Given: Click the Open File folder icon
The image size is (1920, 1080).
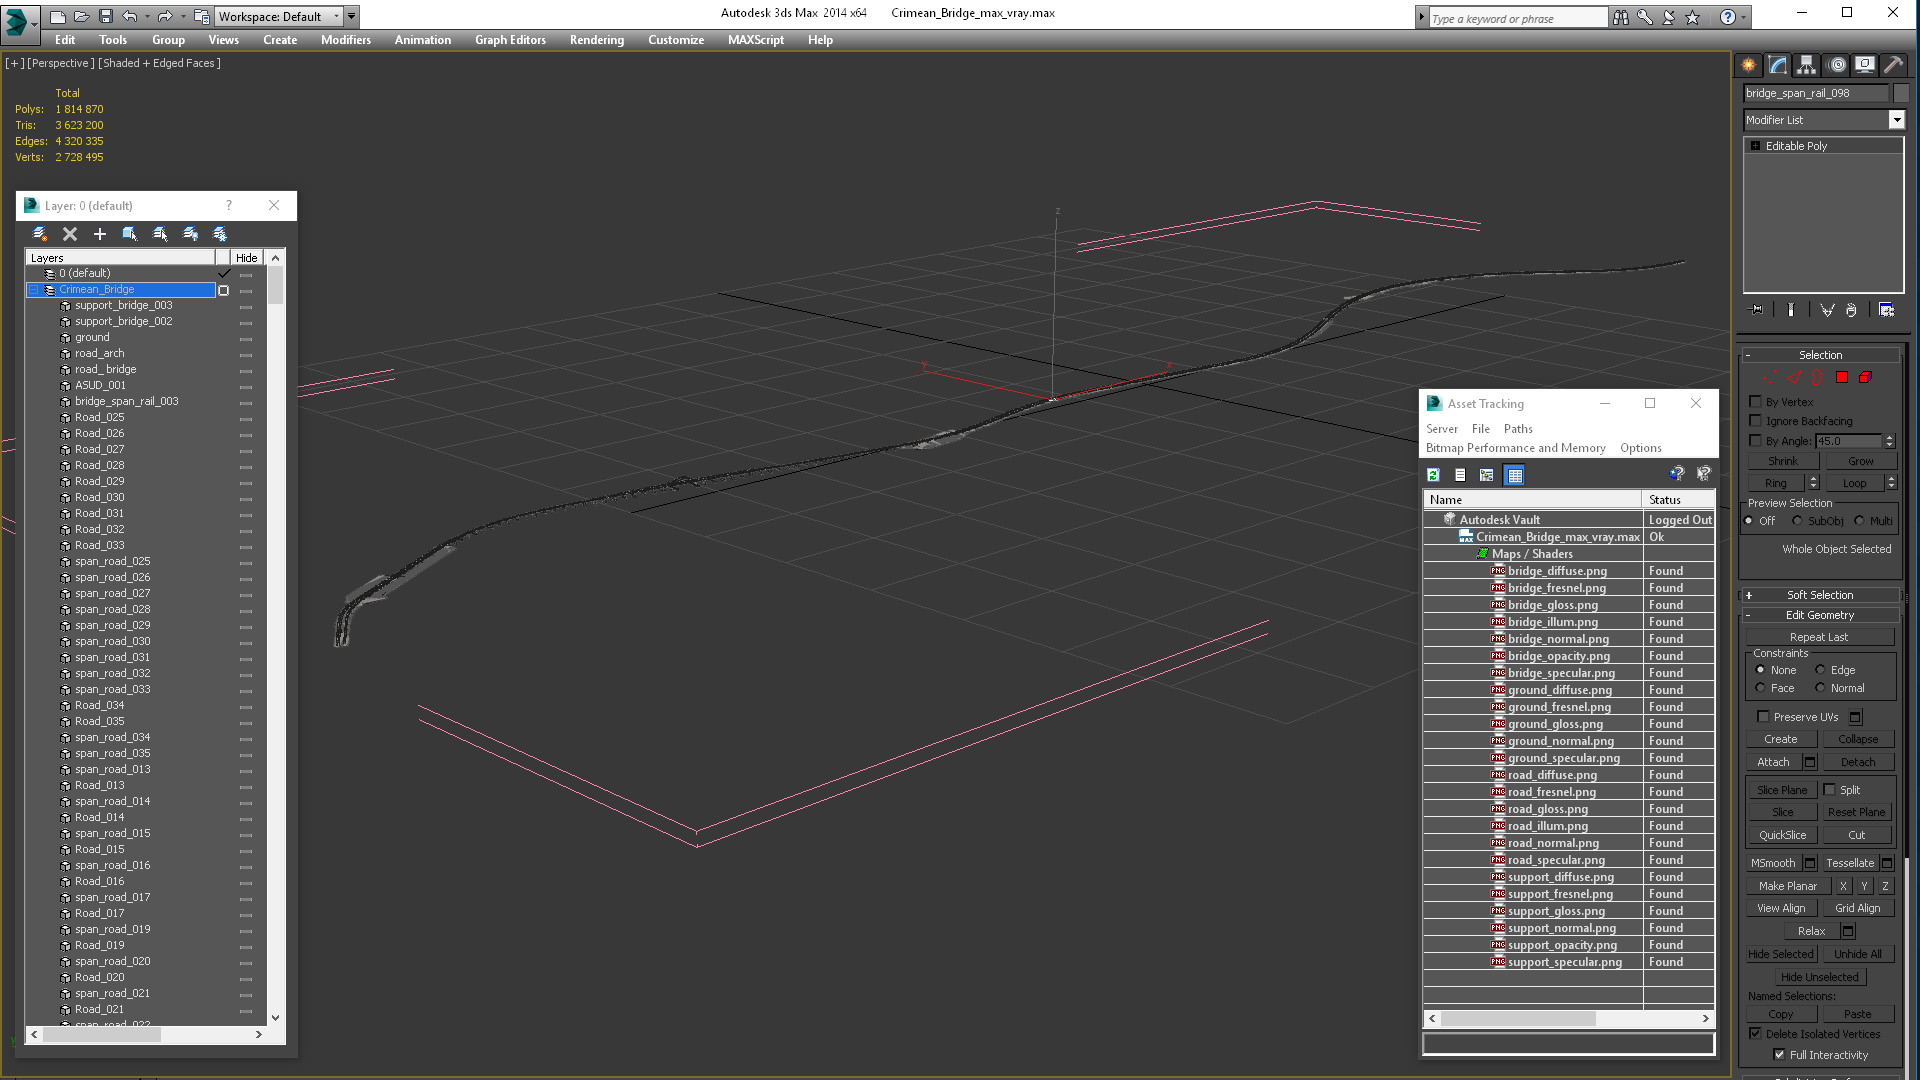Looking at the screenshot, I should pos(82,17).
